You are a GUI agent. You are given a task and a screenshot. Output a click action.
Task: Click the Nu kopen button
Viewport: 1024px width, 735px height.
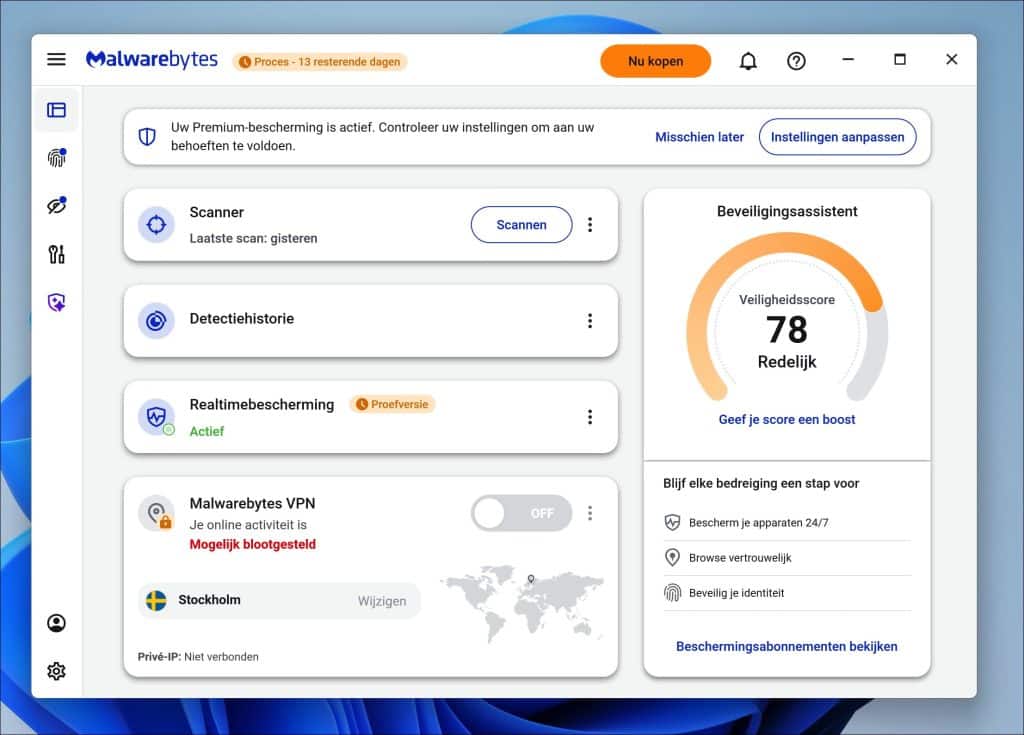pos(655,60)
